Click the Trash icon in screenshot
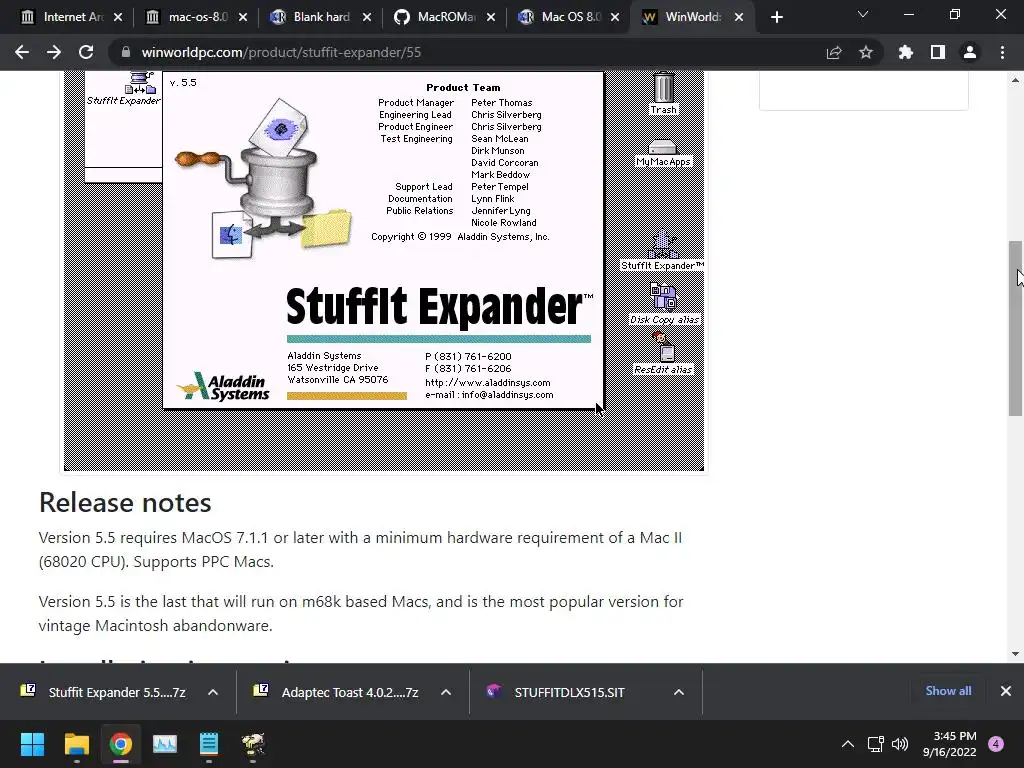The image size is (1024, 768). 664,93
